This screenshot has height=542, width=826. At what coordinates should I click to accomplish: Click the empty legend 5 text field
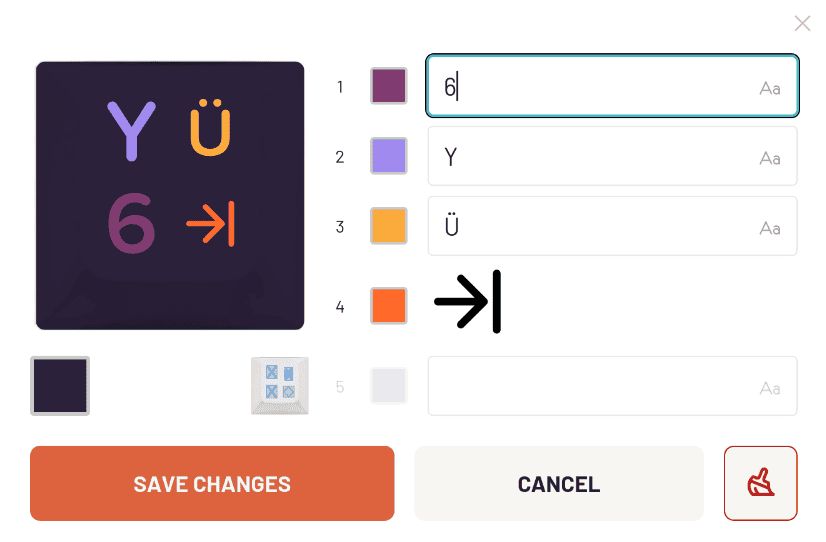click(x=590, y=386)
